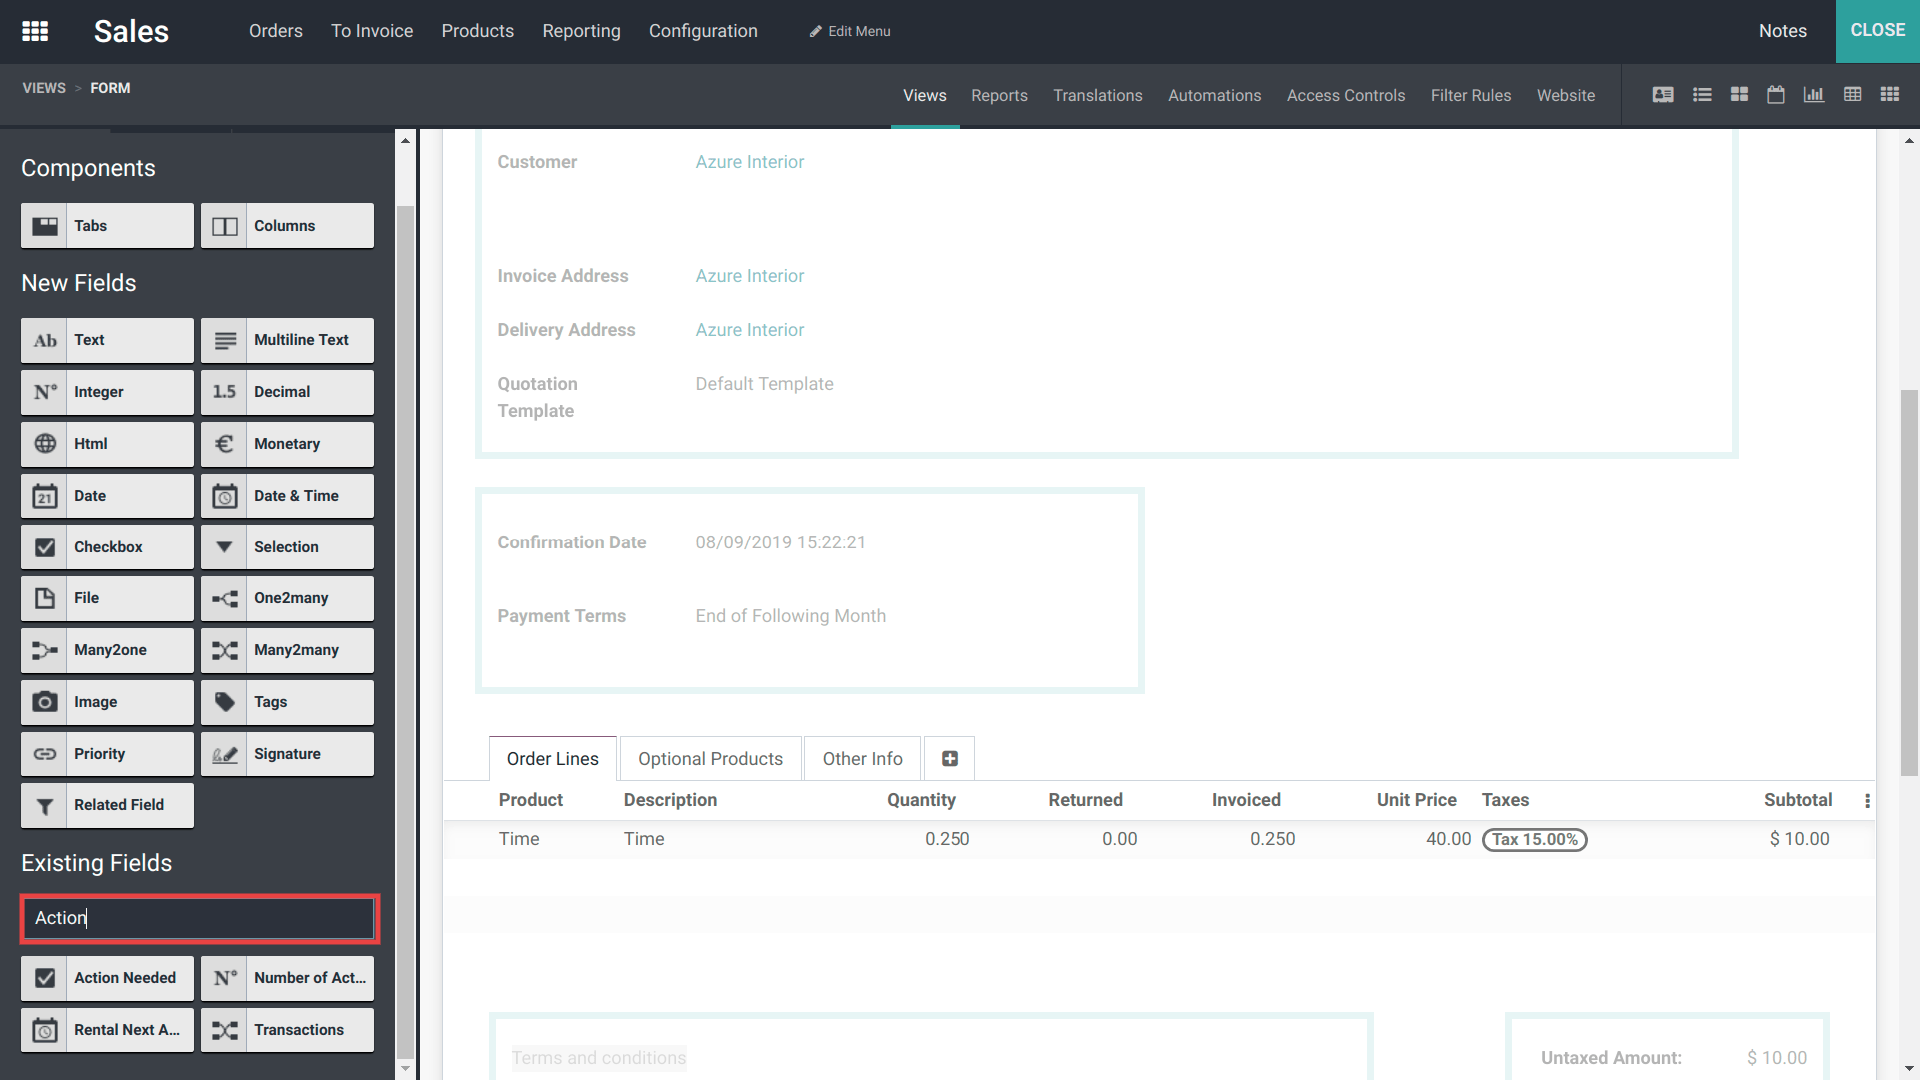Select the Transactions existing field
The height and width of the screenshot is (1080, 1920).
point(287,1030)
